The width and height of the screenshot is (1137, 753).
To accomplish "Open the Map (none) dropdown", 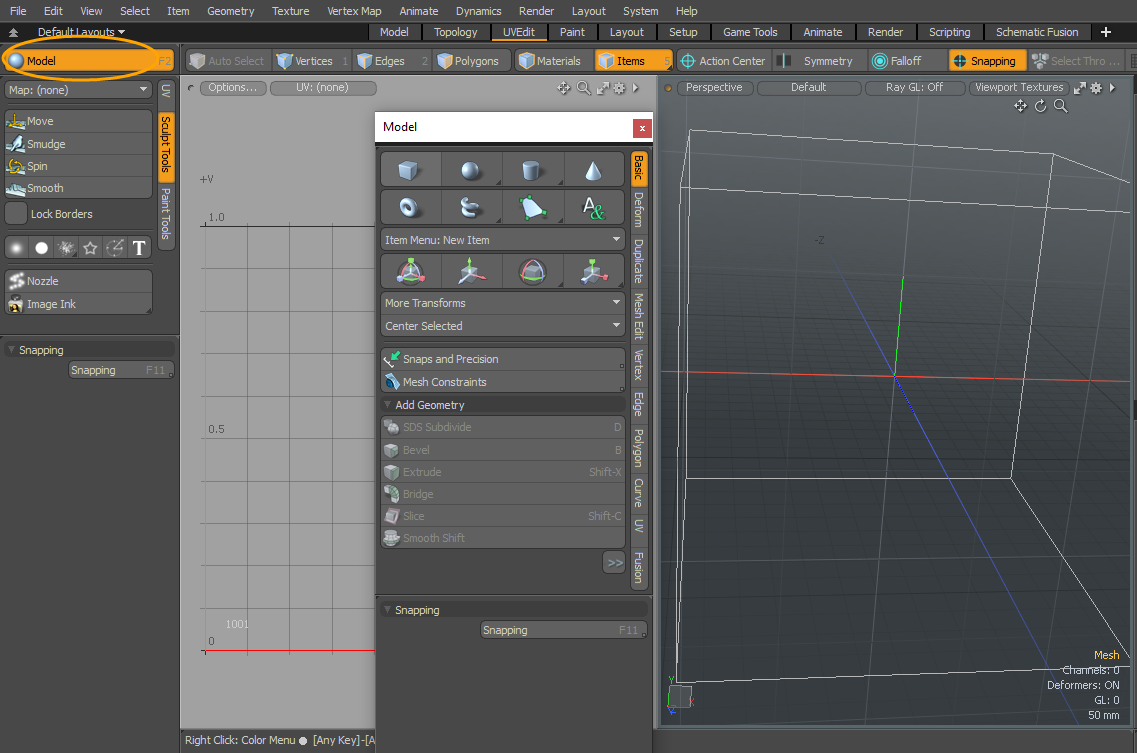I will click(78, 90).
